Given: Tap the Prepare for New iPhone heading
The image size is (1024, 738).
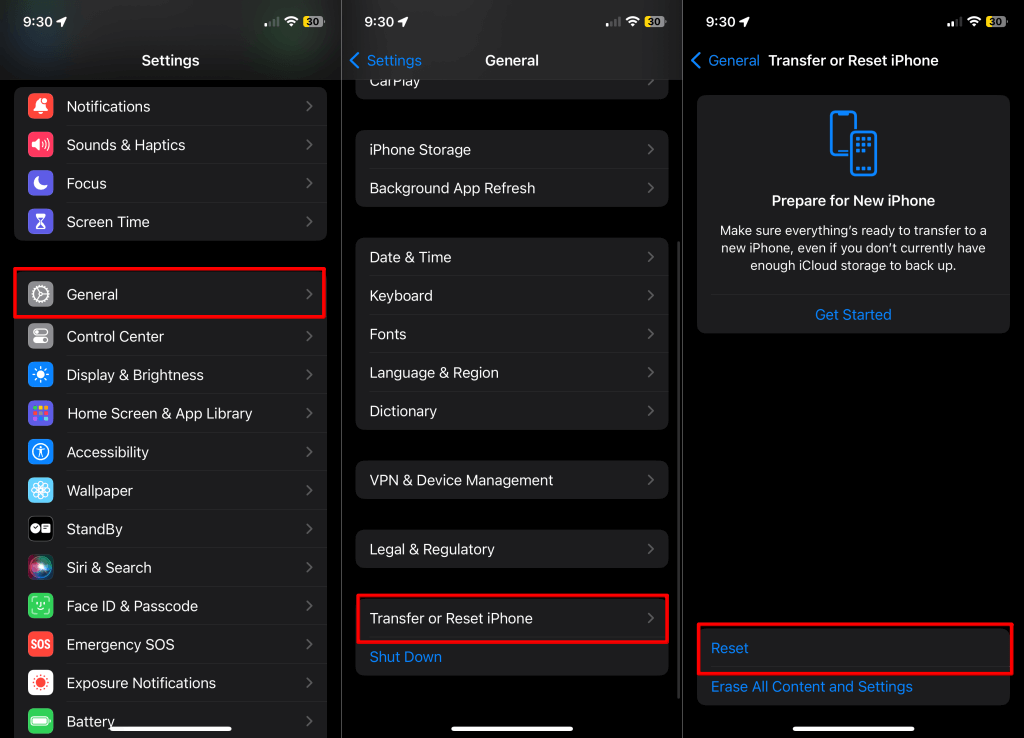Looking at the screenshot, I should click(853, 201).
